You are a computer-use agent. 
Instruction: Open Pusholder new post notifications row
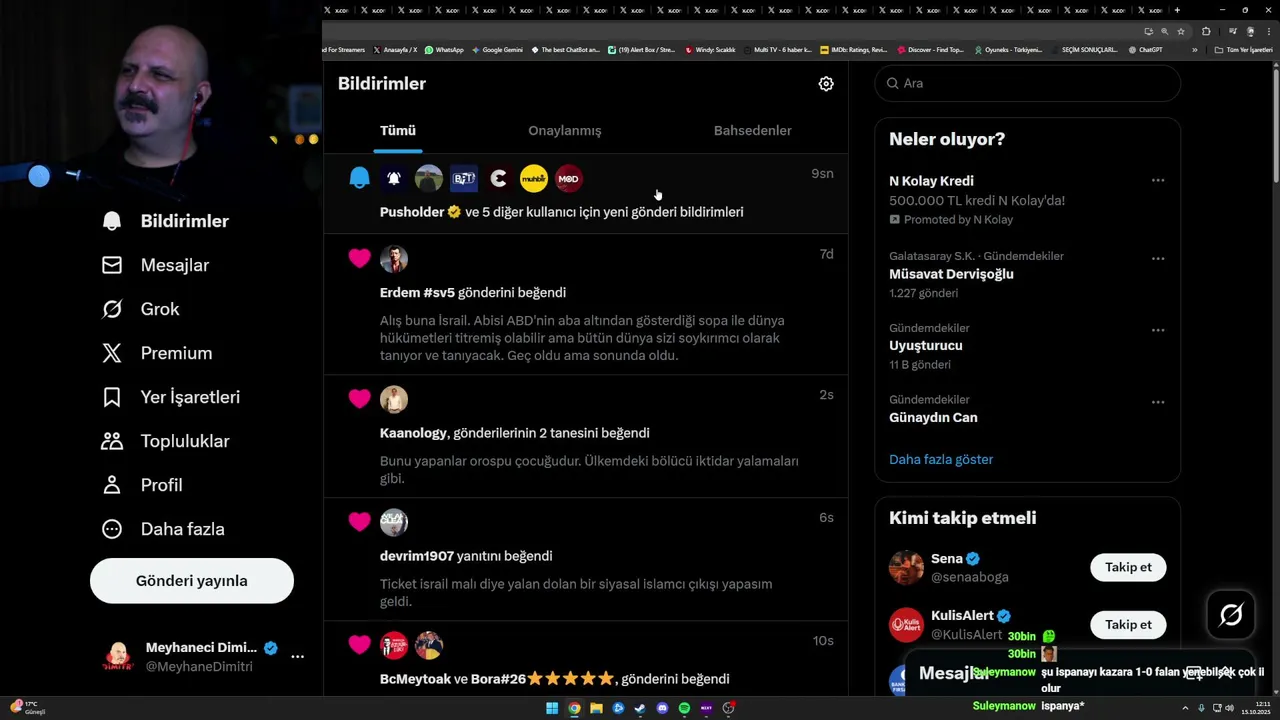pyautogui.click(x=586, y=194)
